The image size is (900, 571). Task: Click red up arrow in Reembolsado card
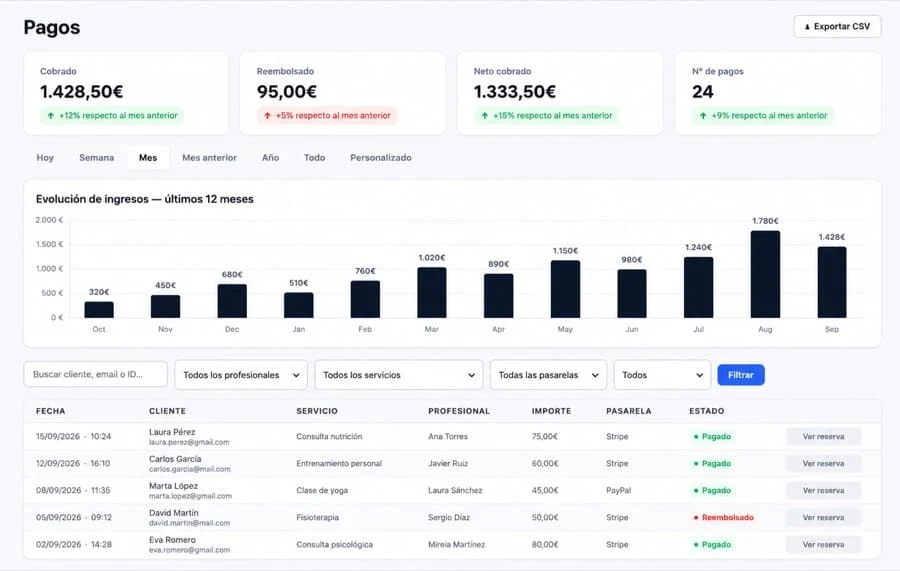pyautogui.click(x=267, y=115)
